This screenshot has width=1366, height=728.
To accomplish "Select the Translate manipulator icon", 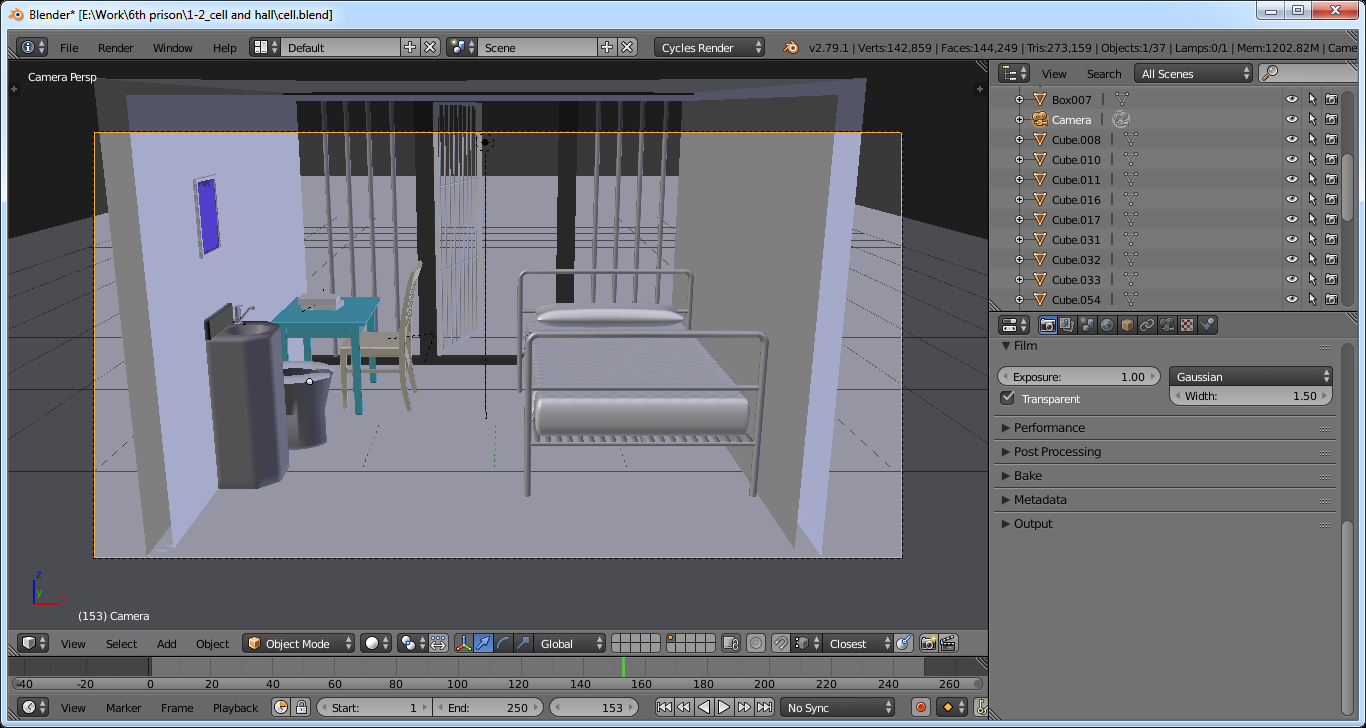I will point(484,643).
